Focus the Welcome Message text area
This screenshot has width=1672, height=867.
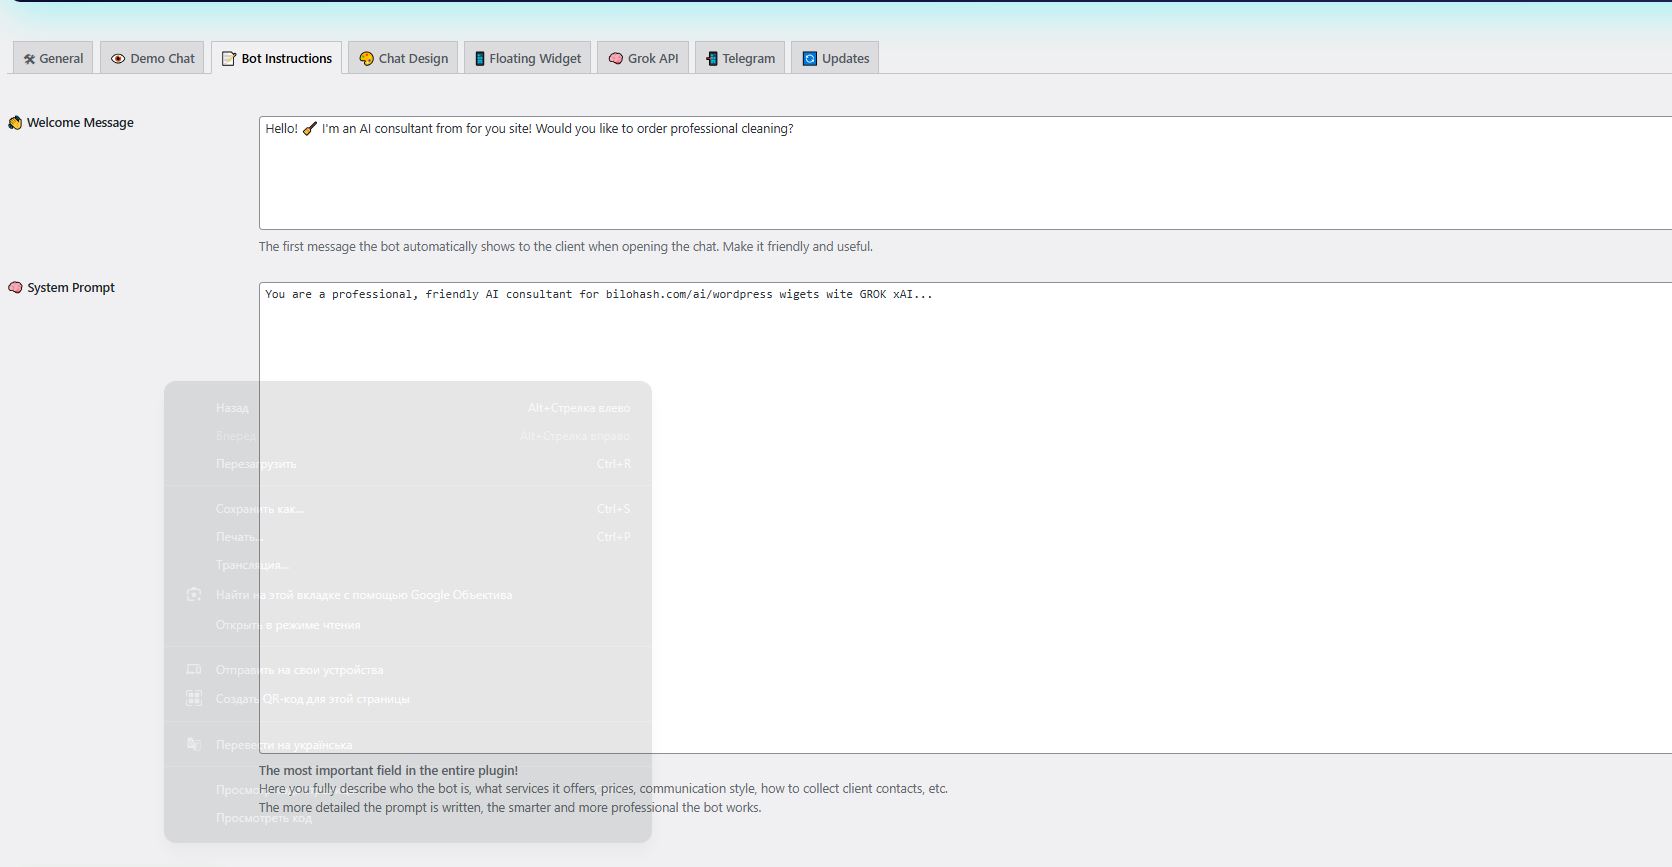pyautogui.click(x=965, y=173)
